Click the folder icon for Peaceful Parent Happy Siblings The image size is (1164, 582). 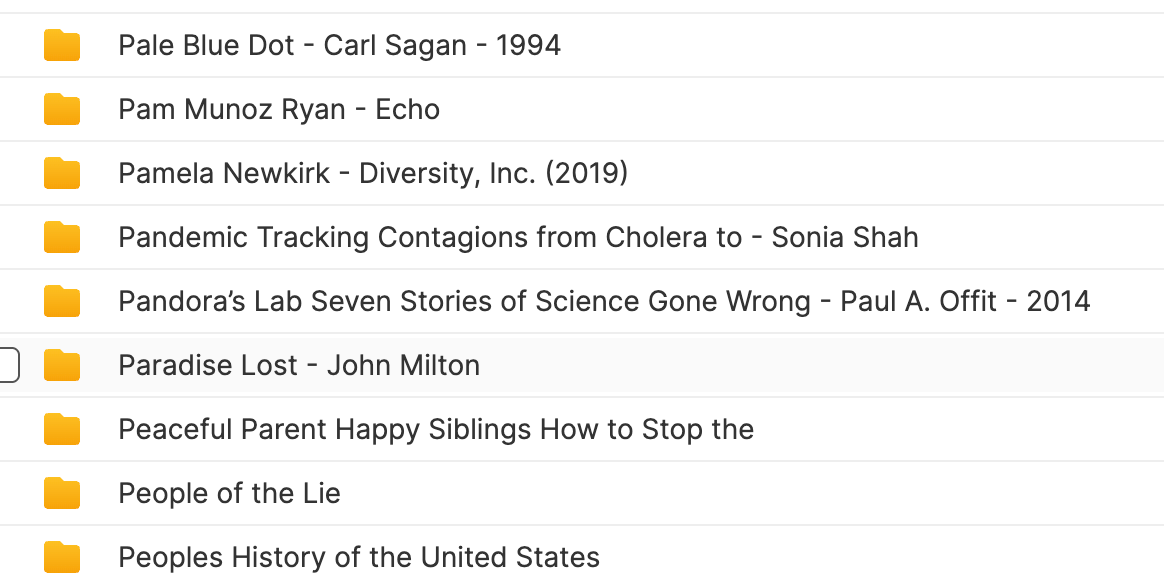point(62,429)
